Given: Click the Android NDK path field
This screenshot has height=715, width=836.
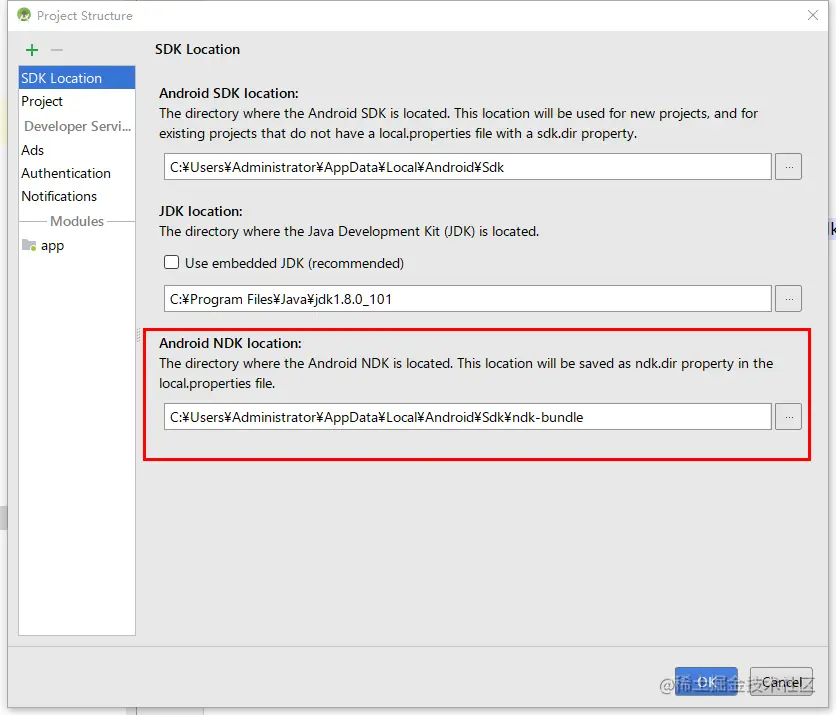Looking at the screenshot, I should (467, 417).
